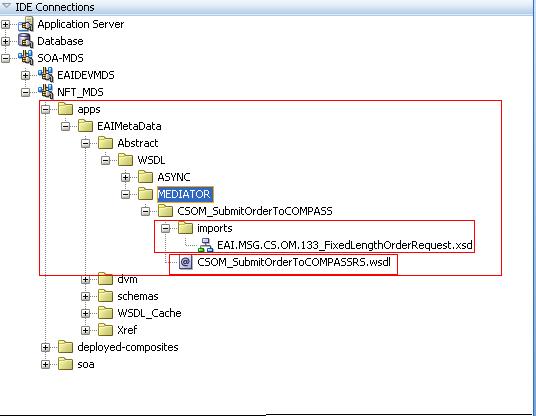Collapse the NFT_MDS connection

coord(25,92)
